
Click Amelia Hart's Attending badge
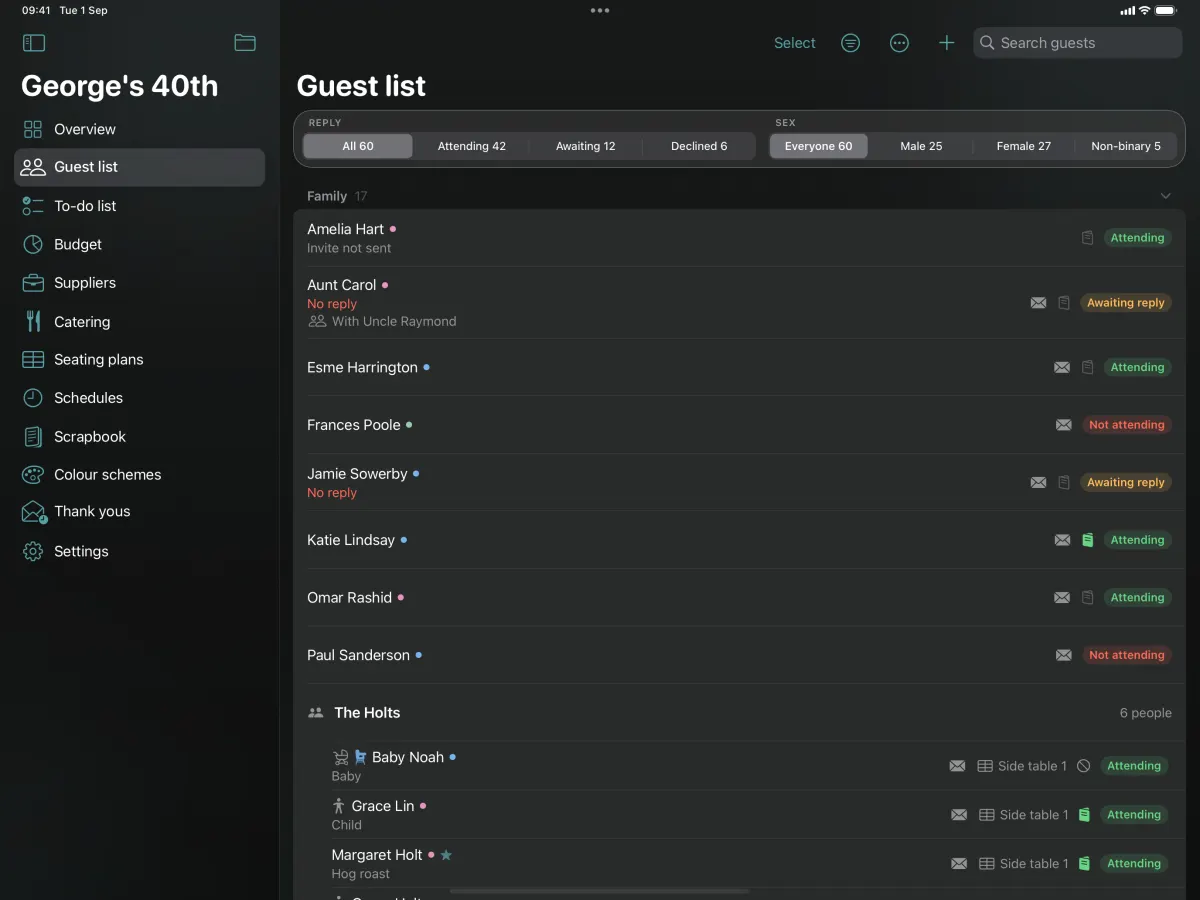click(1137, 238)
